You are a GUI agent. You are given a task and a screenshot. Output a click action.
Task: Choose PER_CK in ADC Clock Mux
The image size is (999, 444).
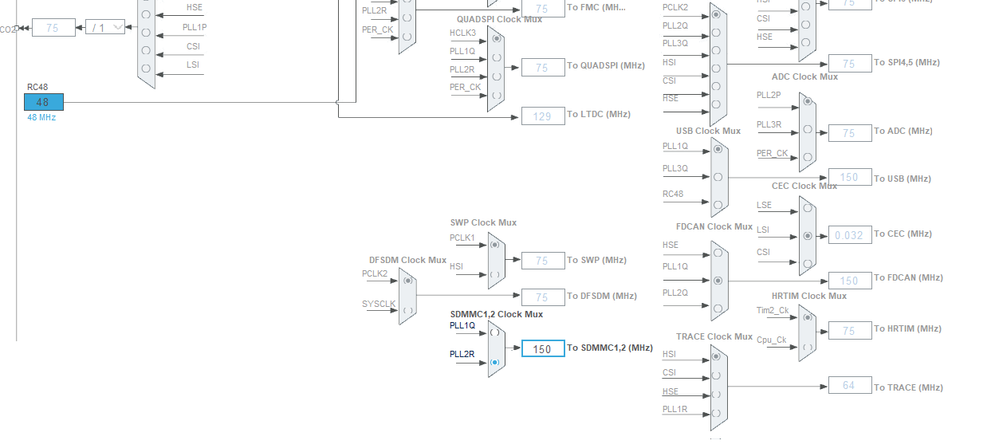click(x=807, y=157)
